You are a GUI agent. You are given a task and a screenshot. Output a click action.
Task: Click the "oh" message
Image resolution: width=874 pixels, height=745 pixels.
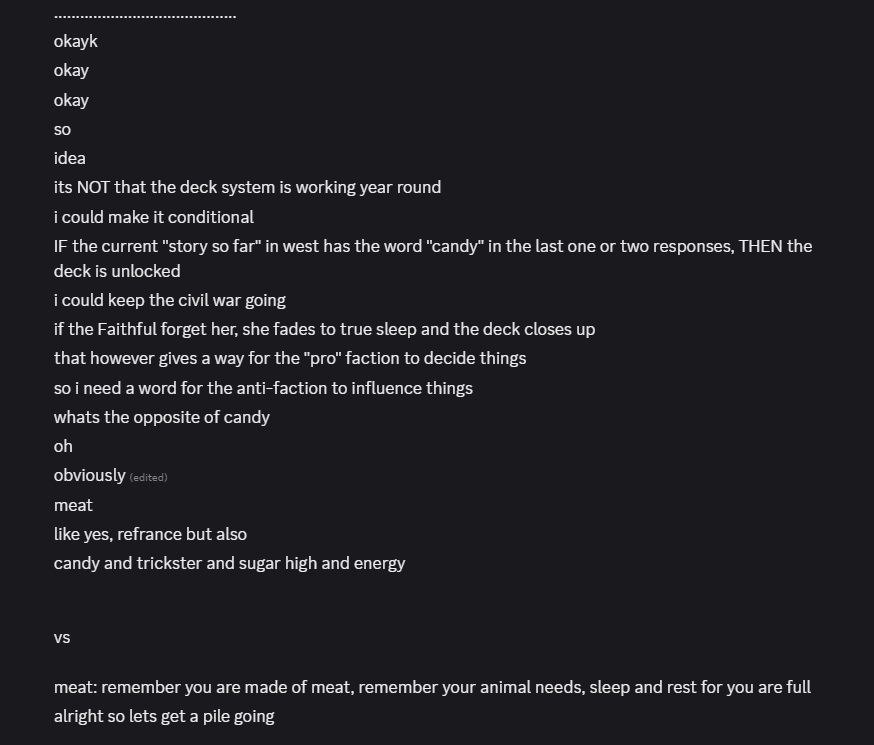click(63, 446)
